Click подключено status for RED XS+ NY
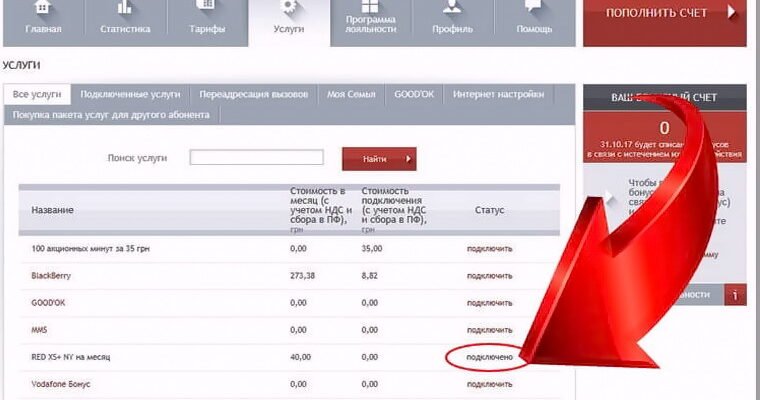Image resolution: width=760 pixels, height=400 pixels. [490, 357]
